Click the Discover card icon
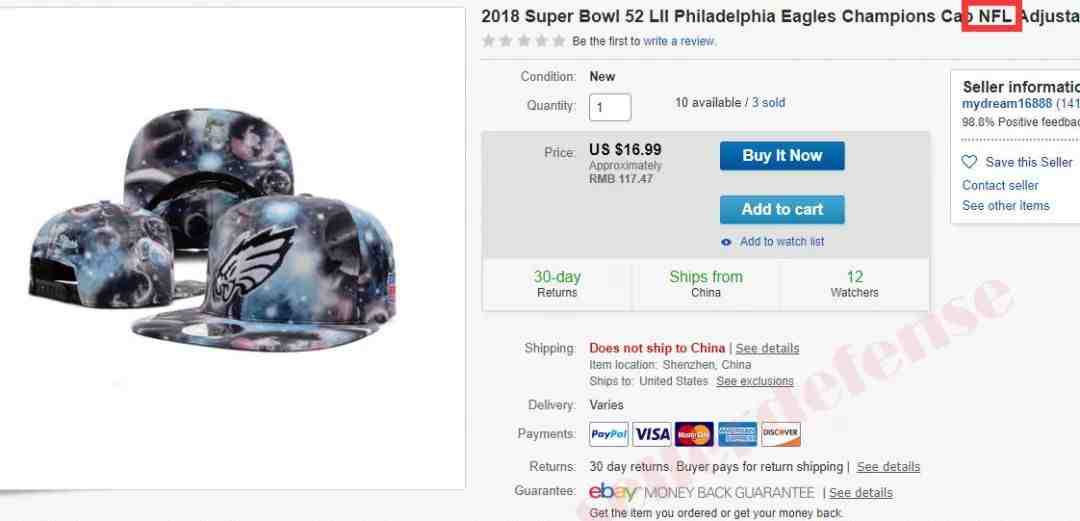This screenshot has width=1080, height=521. coord(780,434)
